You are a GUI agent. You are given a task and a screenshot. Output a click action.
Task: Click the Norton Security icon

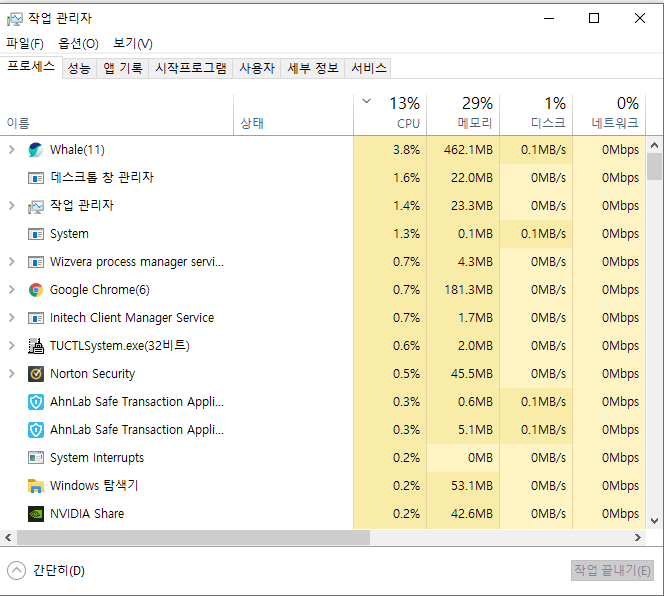tap(36, 374)
